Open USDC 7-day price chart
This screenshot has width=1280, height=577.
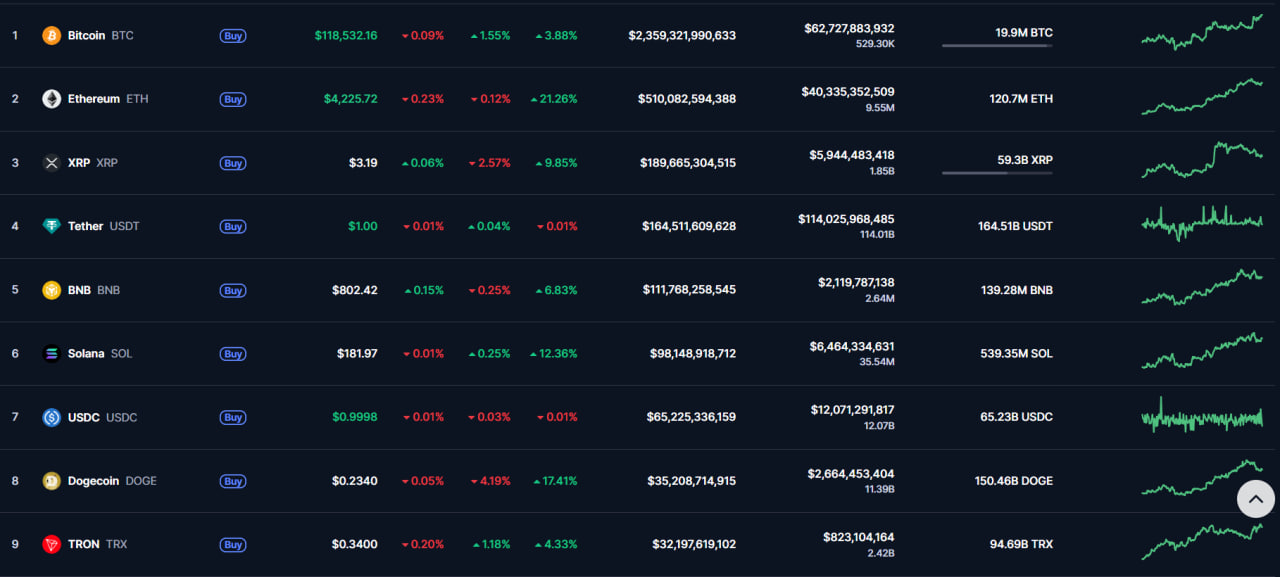(x=1202, y=414)
